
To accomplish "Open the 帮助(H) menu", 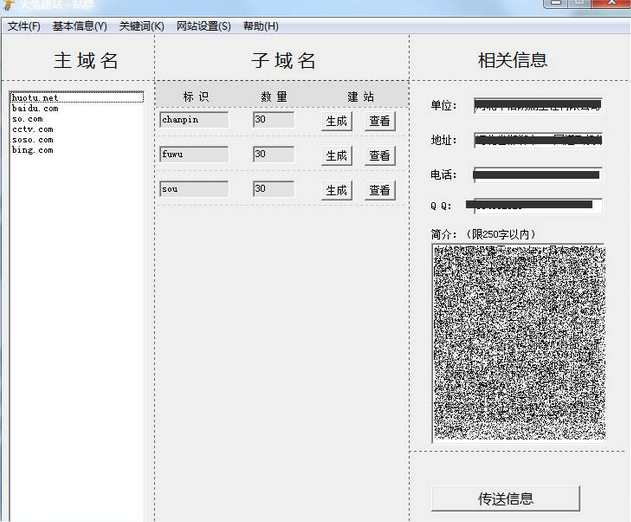I will point(260,26).
